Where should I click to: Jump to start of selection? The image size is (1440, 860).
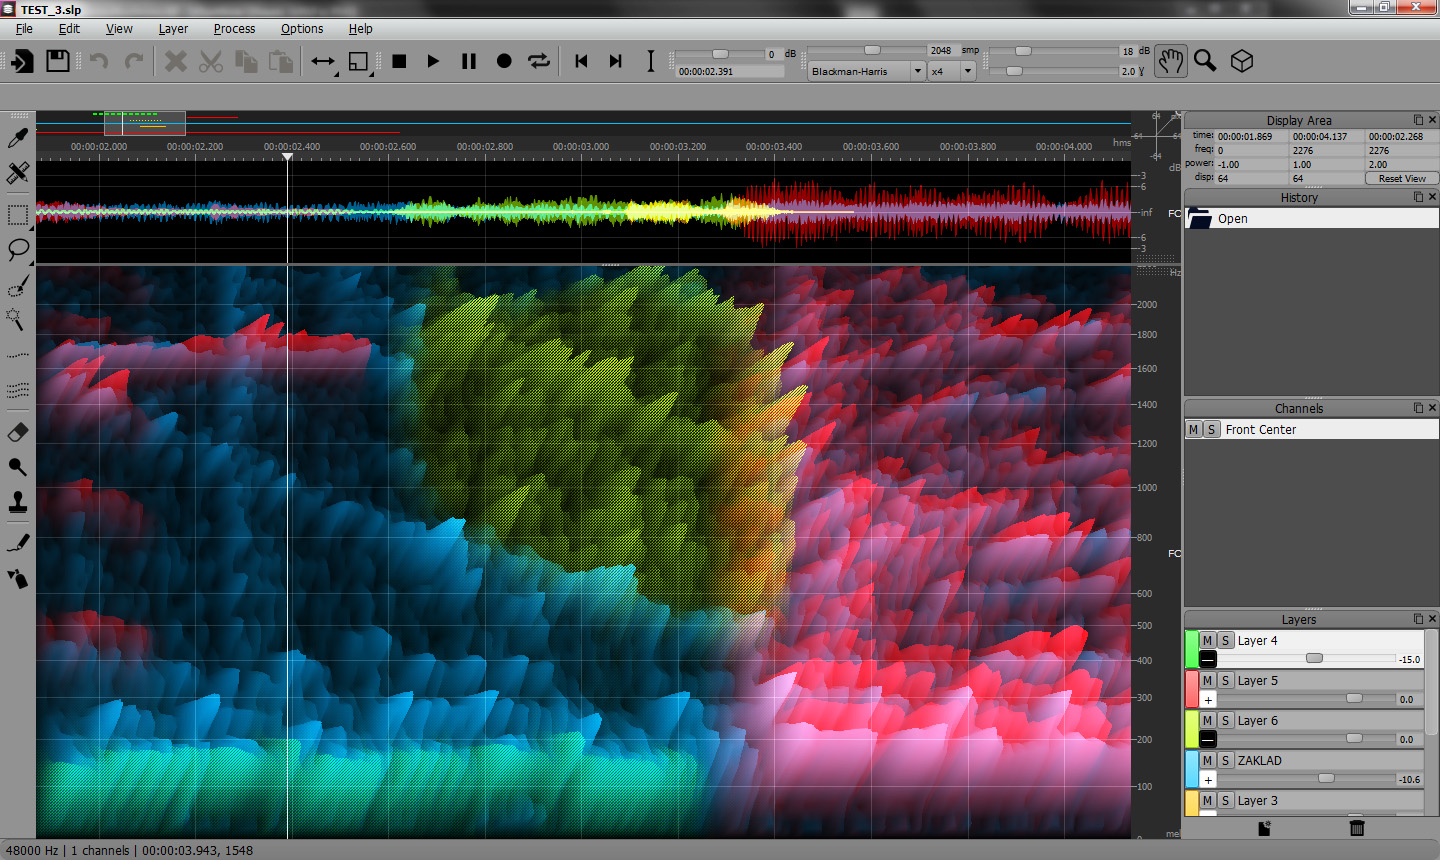pyautogui.click(x=582, y=61)
